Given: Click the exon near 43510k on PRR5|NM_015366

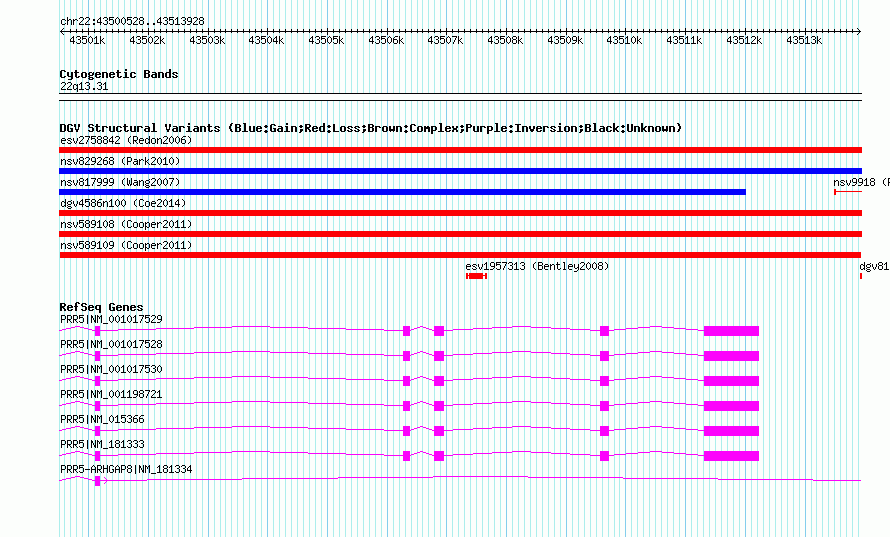Looking at the screenshot, I should click(604, 431).
